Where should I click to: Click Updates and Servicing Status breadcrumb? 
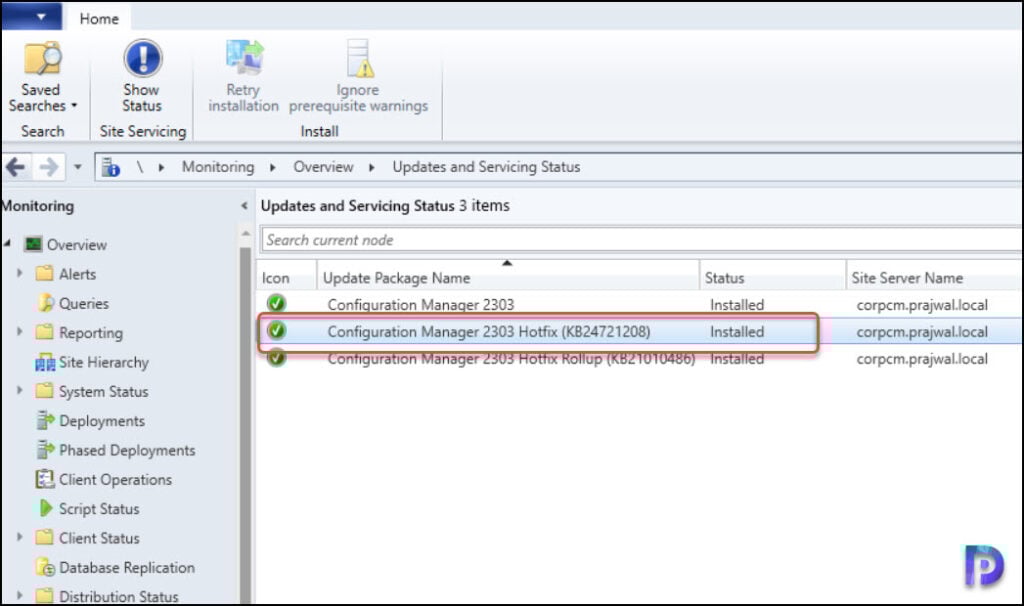pos(486,167)
